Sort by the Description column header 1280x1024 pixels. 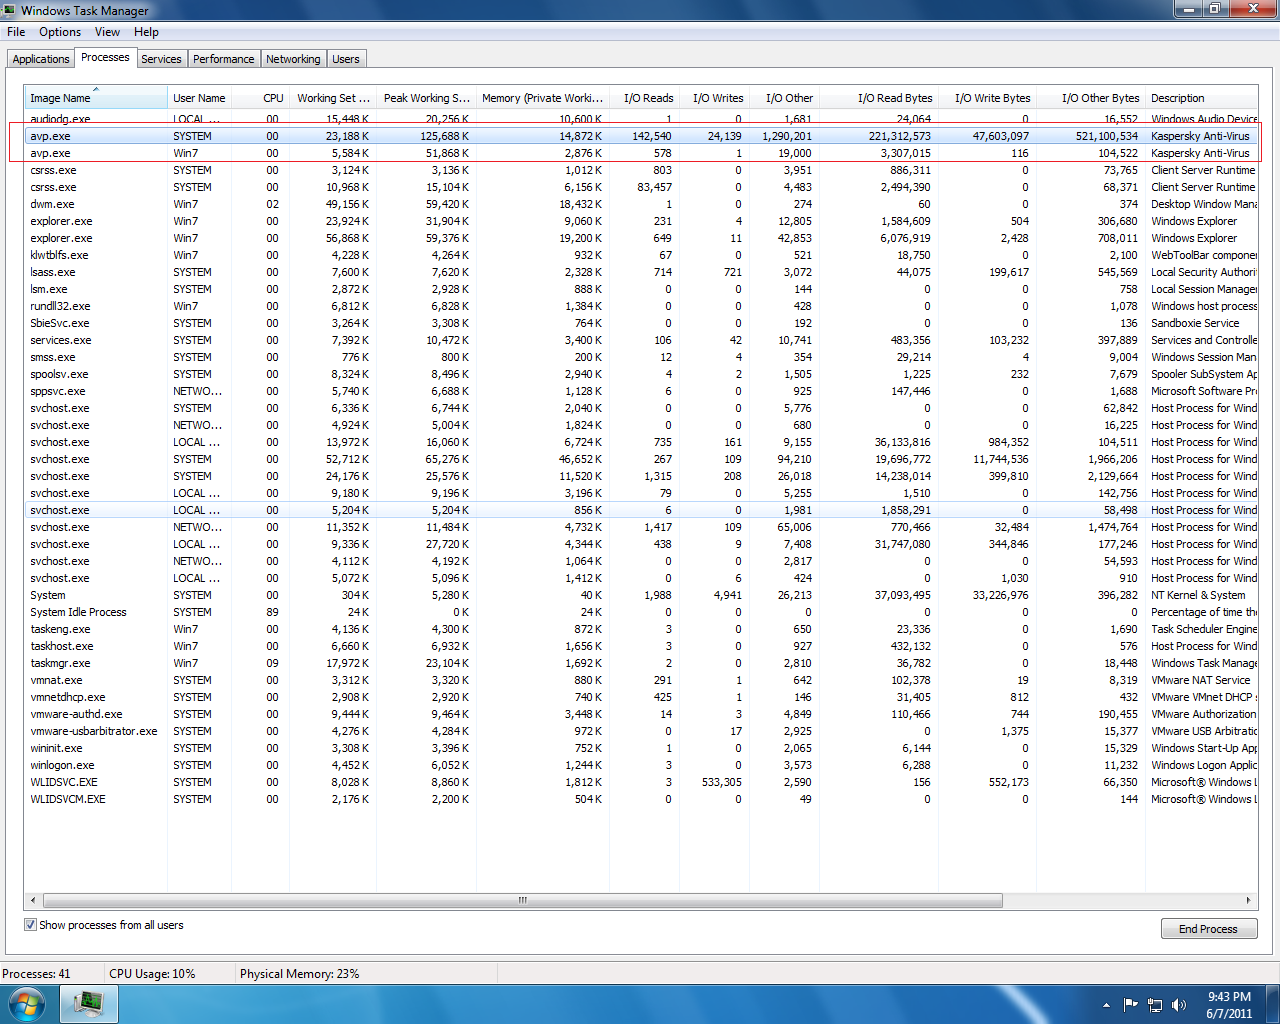(x=1201, y=98)
